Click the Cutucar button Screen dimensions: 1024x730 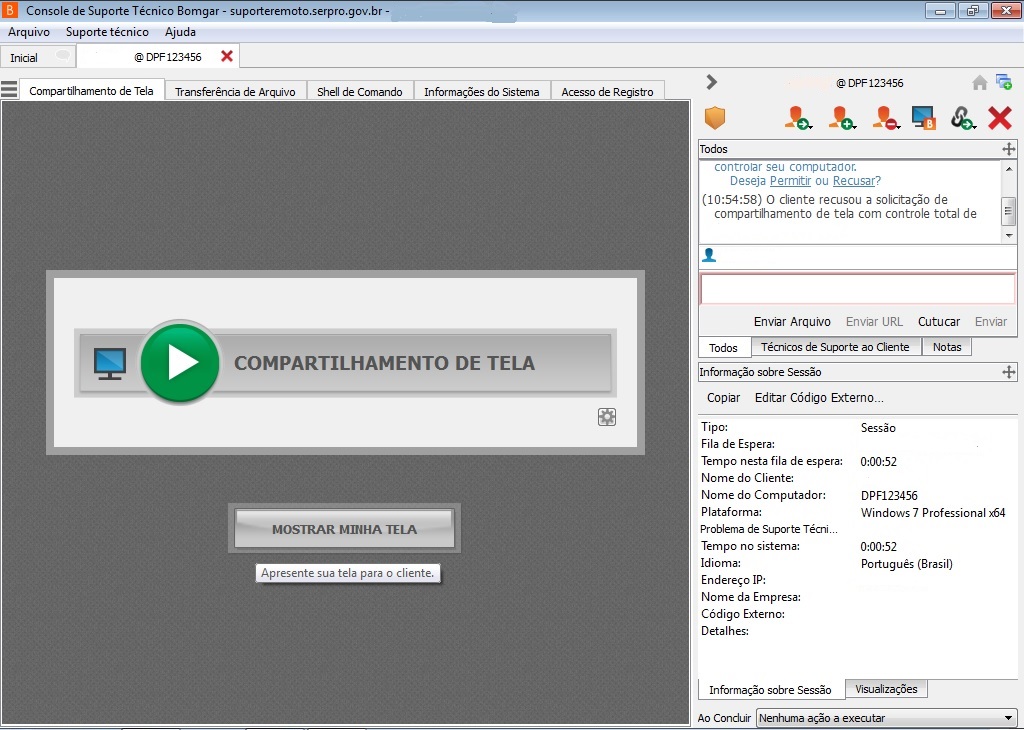coord(938,321)
